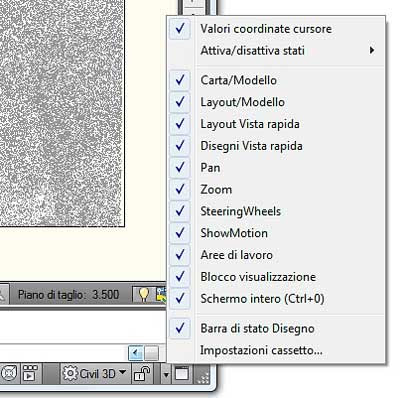Click the padlock lock-display icon
400x398 pixels.
[142, 373]
